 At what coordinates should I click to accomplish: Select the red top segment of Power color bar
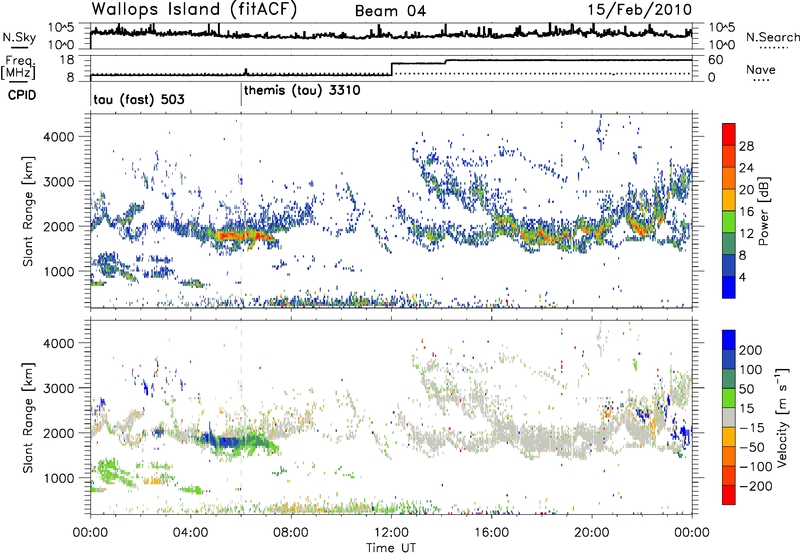[x=729, y=134]
